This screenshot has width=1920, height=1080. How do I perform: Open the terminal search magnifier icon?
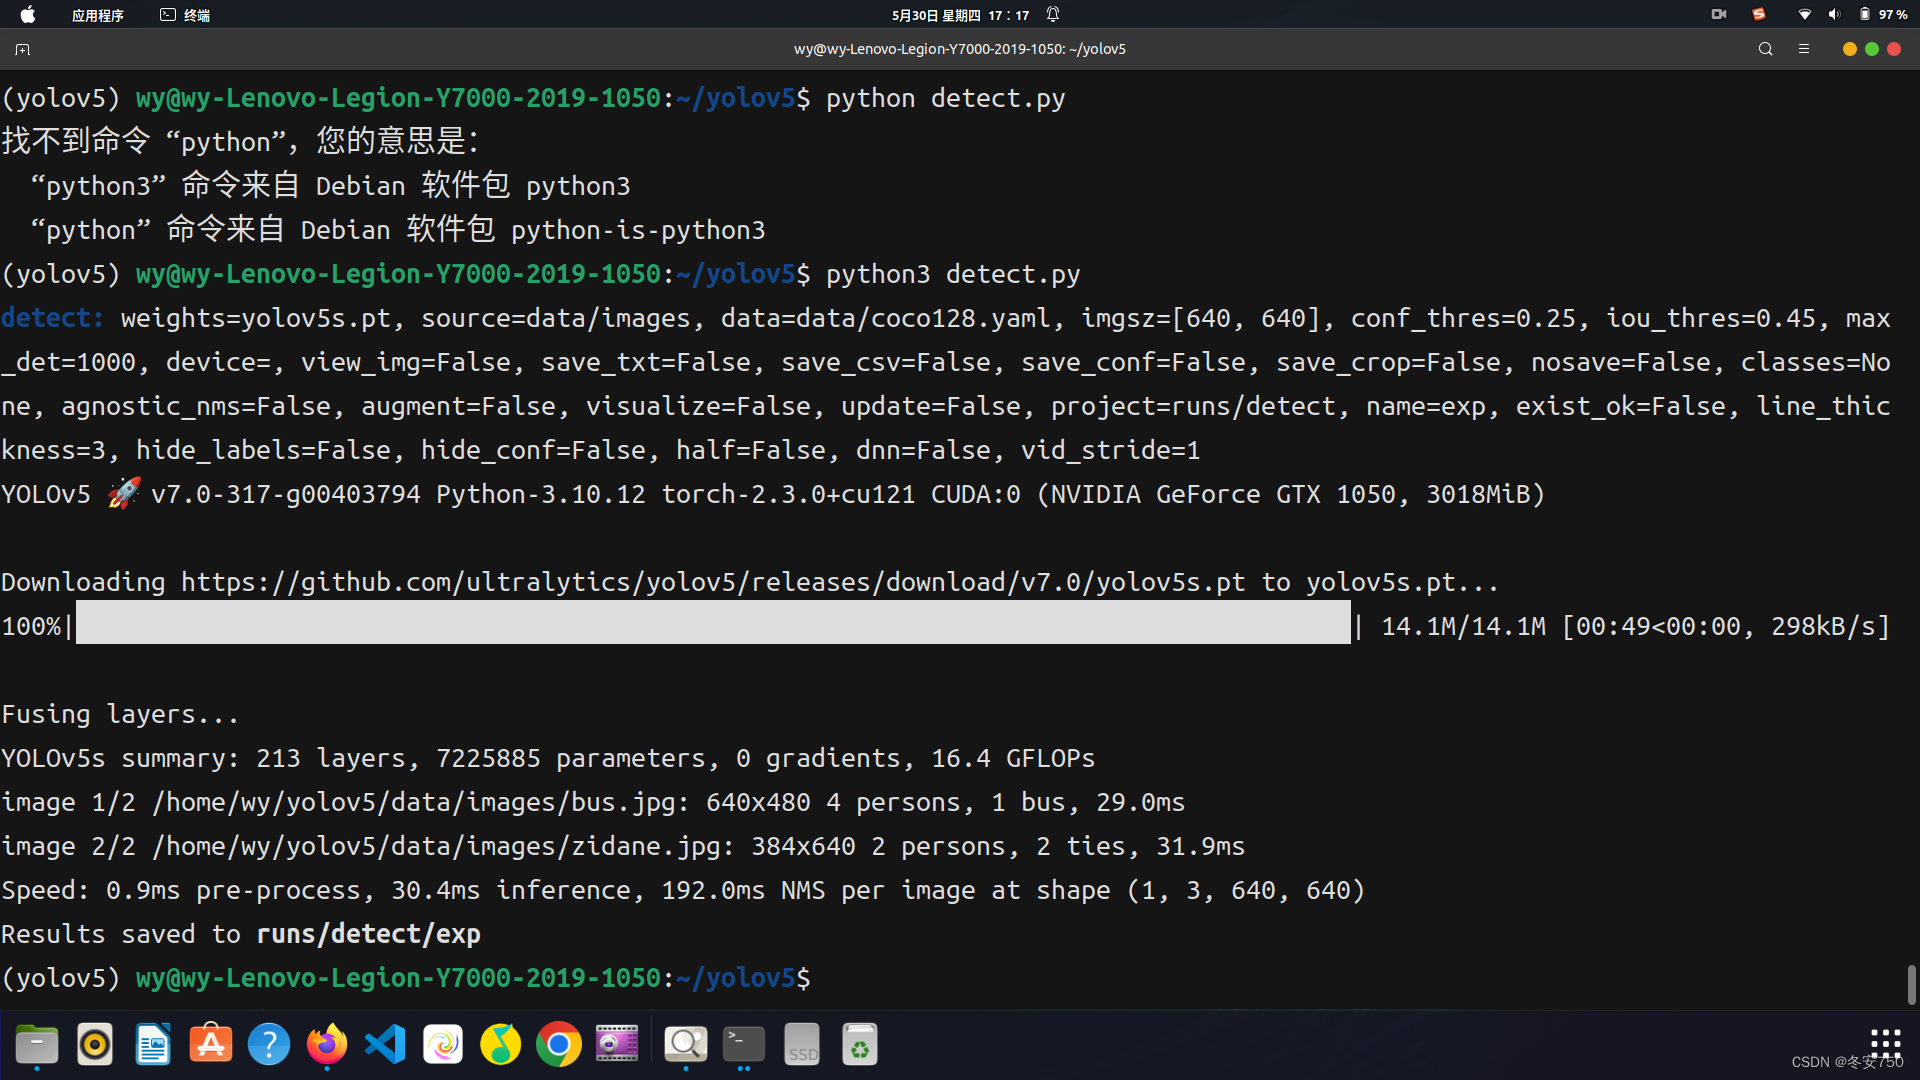1765,49
